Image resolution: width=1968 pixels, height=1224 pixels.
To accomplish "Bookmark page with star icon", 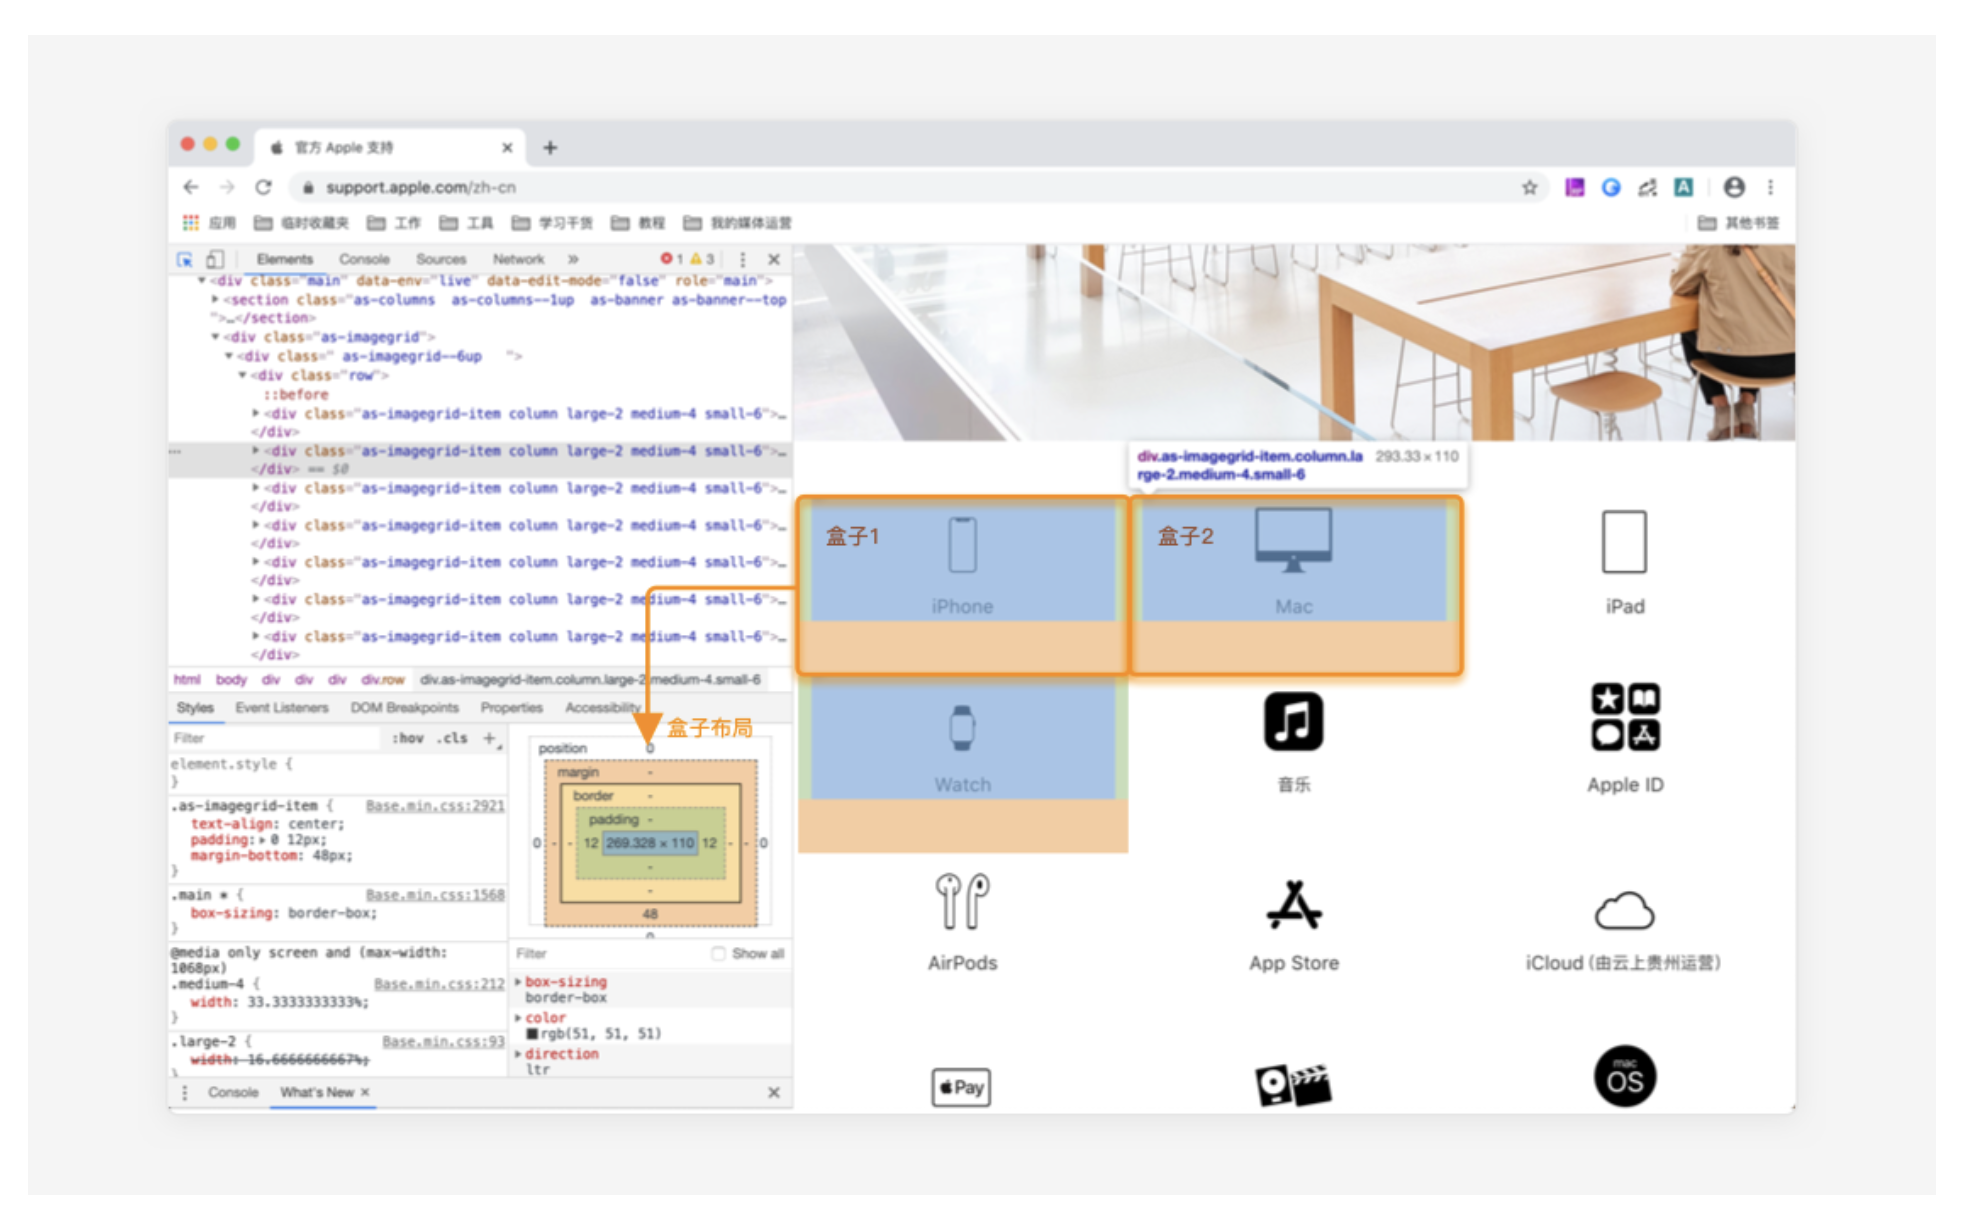I will pos(1529,188).
